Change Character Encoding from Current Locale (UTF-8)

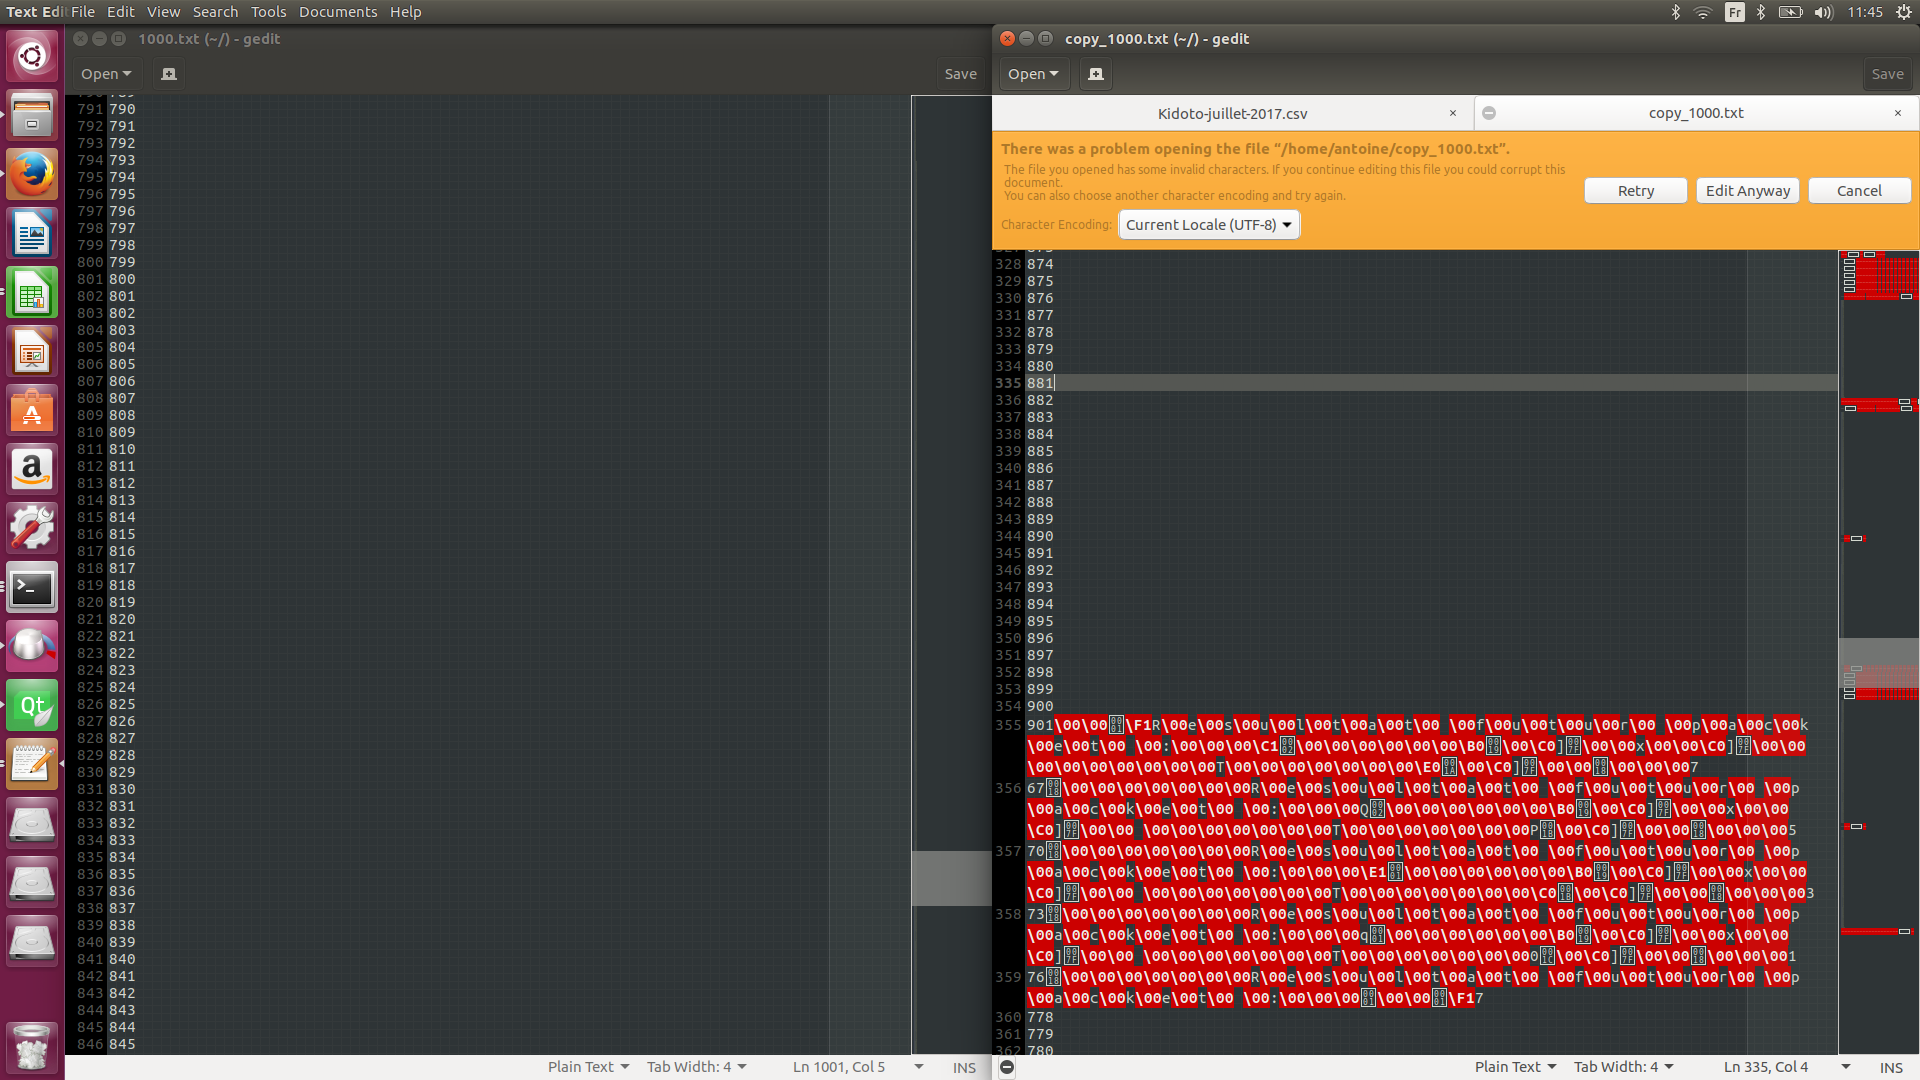click(1207, 224)
